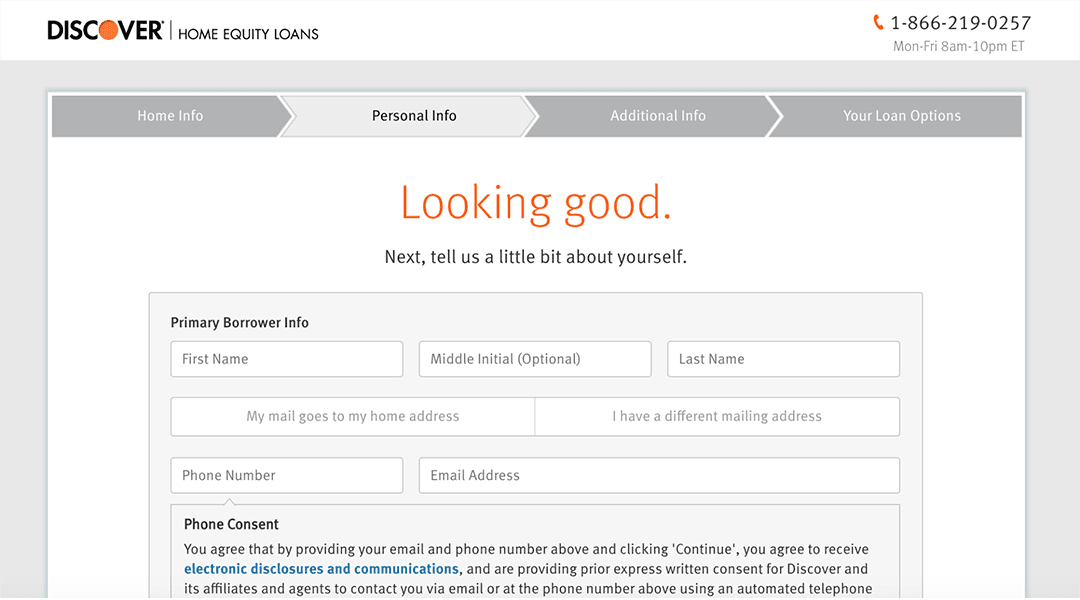Click the 'Looking good.' heading
The height and width of the screenshot is (600, 1080).
tap(536, 203)
